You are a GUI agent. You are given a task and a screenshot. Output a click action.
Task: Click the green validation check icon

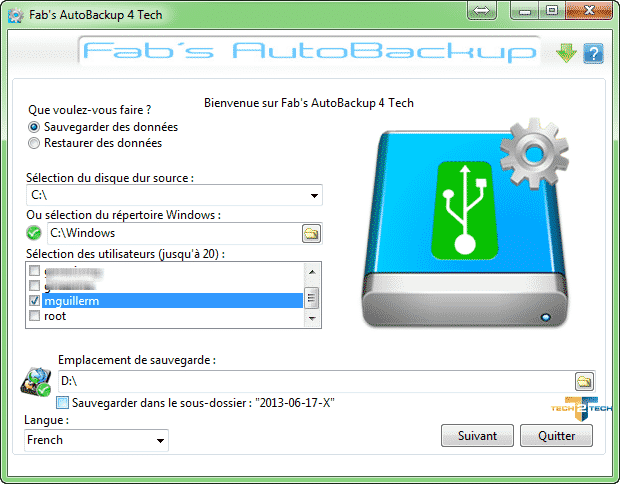point(34,233)
